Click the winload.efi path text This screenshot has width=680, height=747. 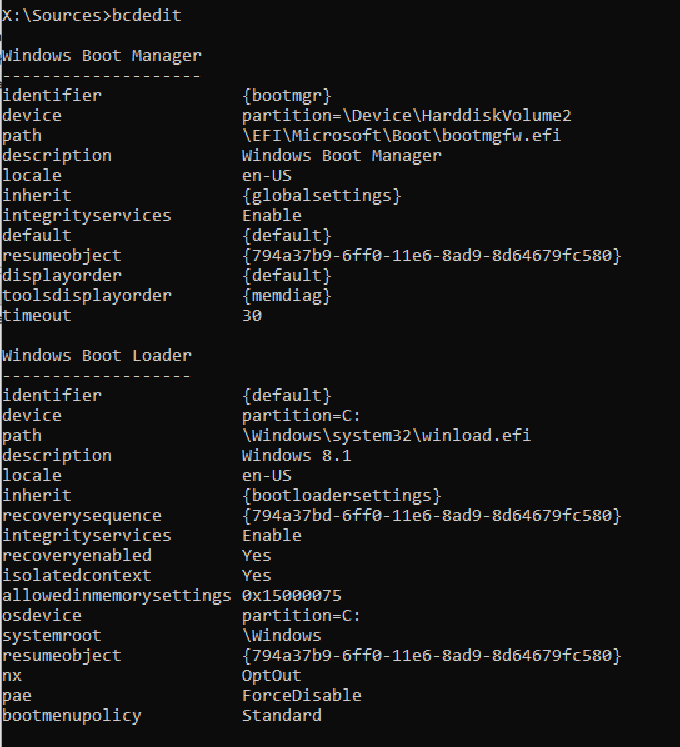tap(386, 435)
